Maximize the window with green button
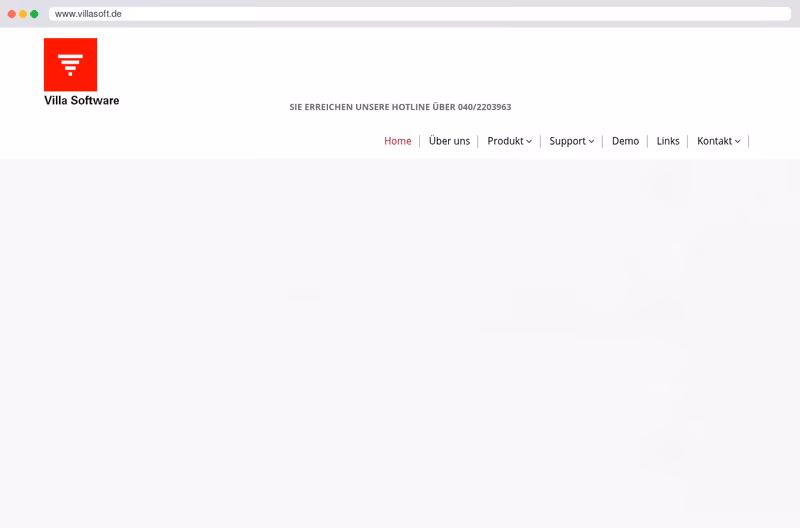The image size is (800, 528). pos(34,14)
